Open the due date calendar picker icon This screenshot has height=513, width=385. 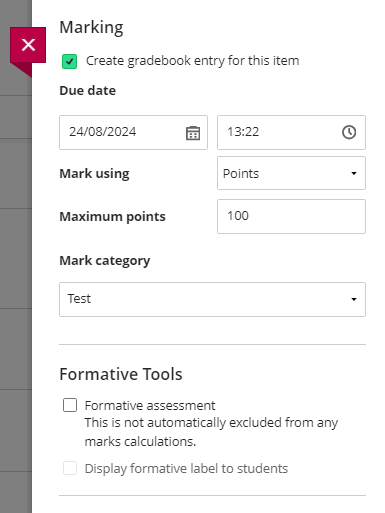(193, 133)
